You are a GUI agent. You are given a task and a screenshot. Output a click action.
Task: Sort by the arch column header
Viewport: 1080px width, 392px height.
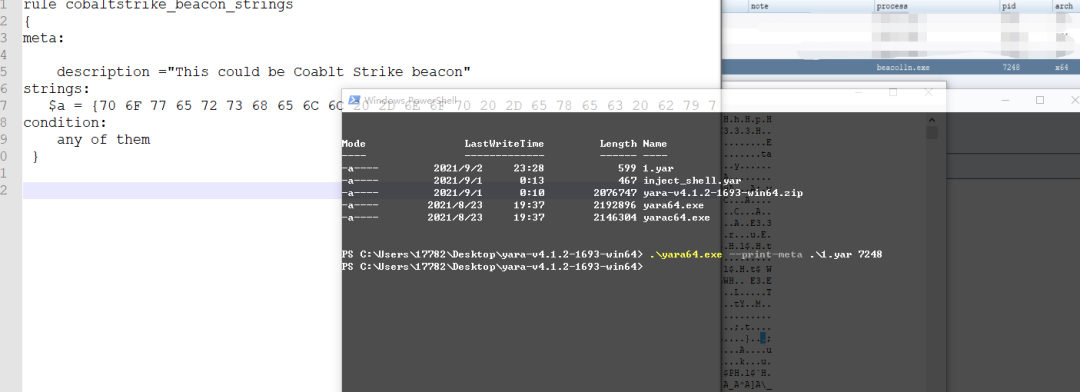[x=1066, y=6]
